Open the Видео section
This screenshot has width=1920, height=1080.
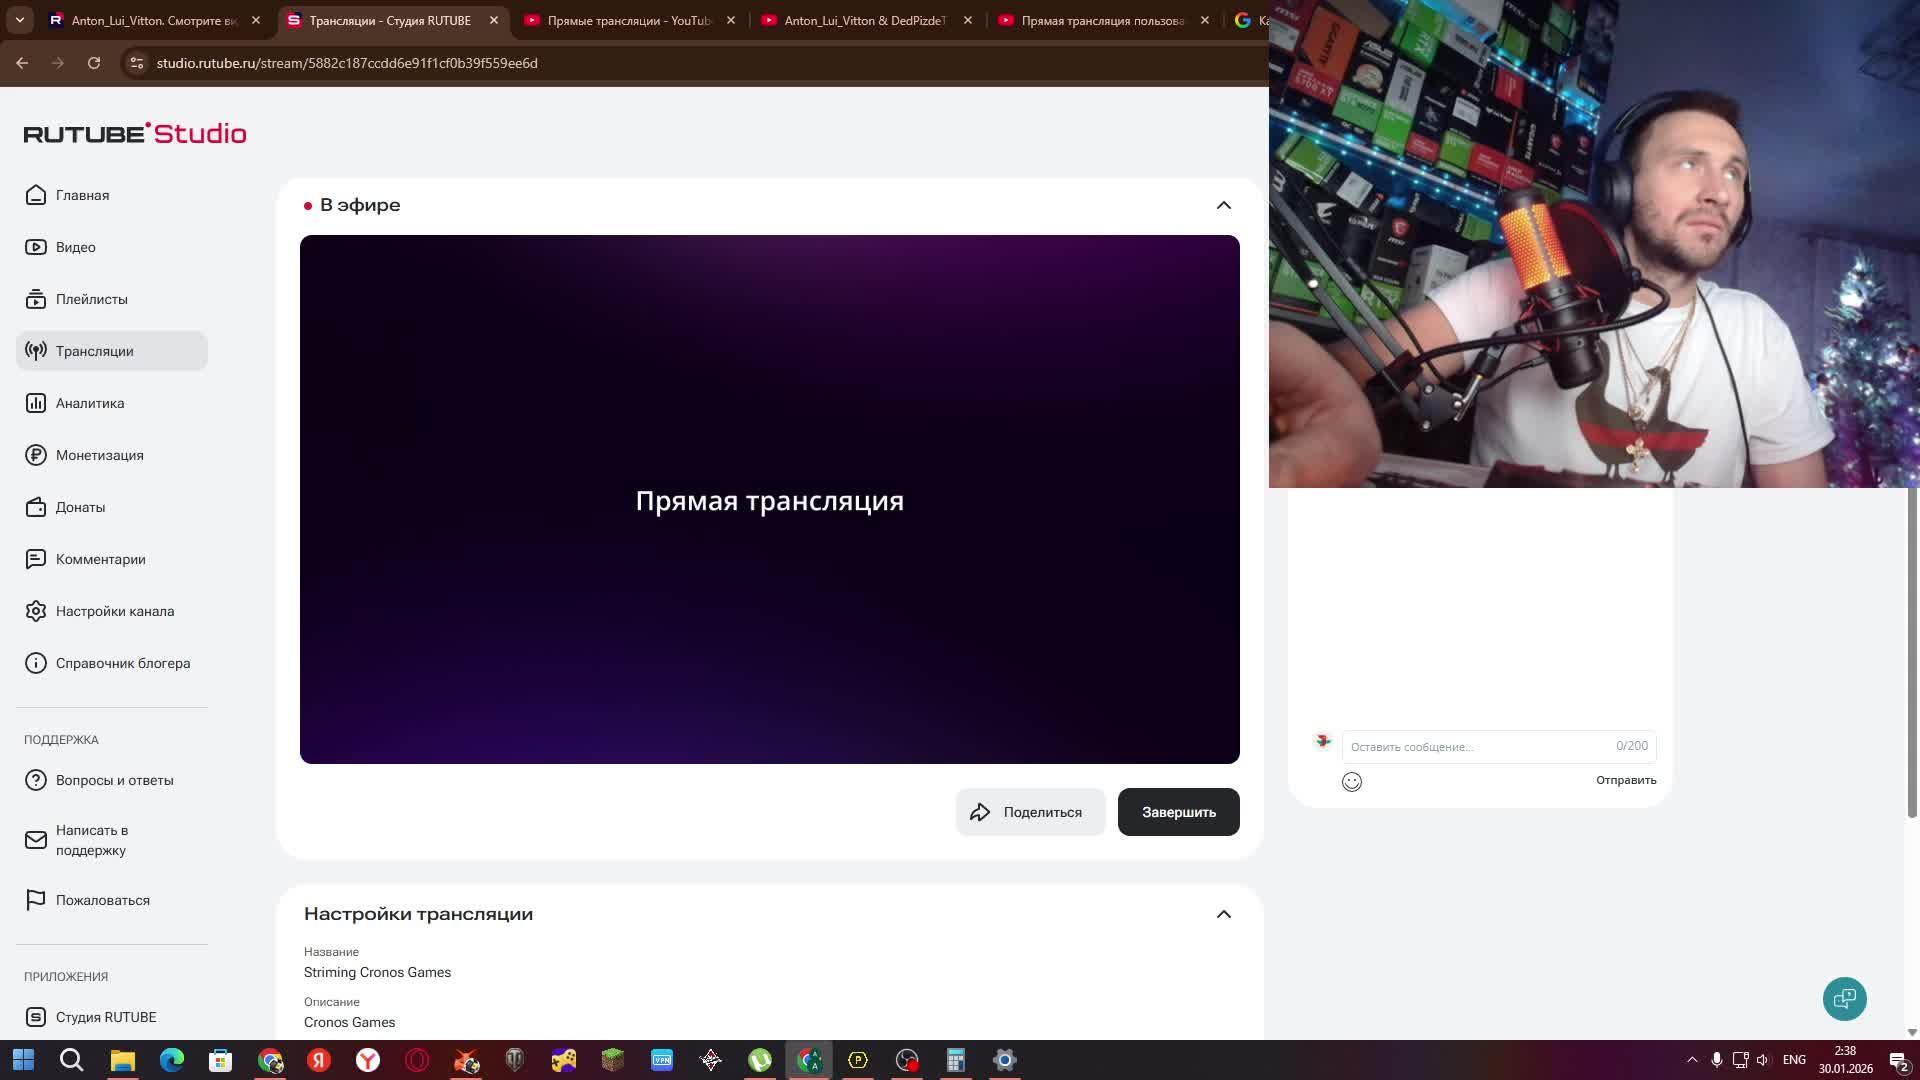click(75, 247)
